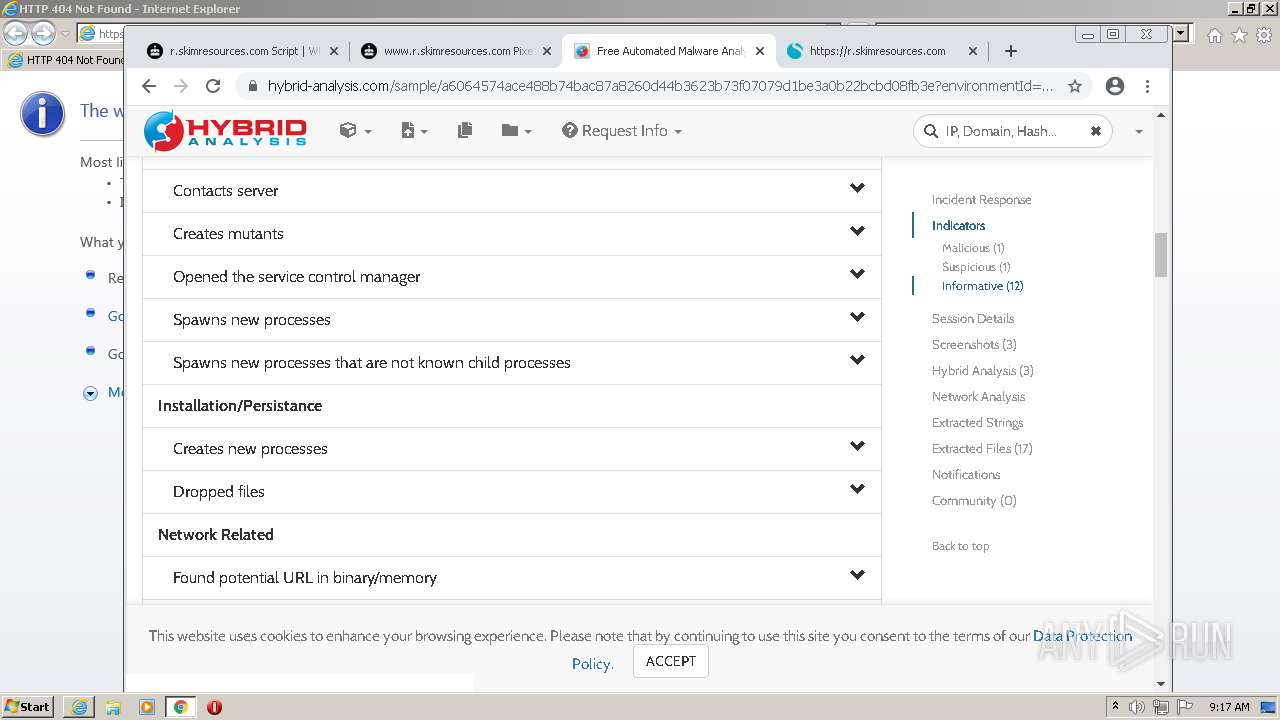
Task: Open the Chrome profile icon
Action: coord(1115,86)
